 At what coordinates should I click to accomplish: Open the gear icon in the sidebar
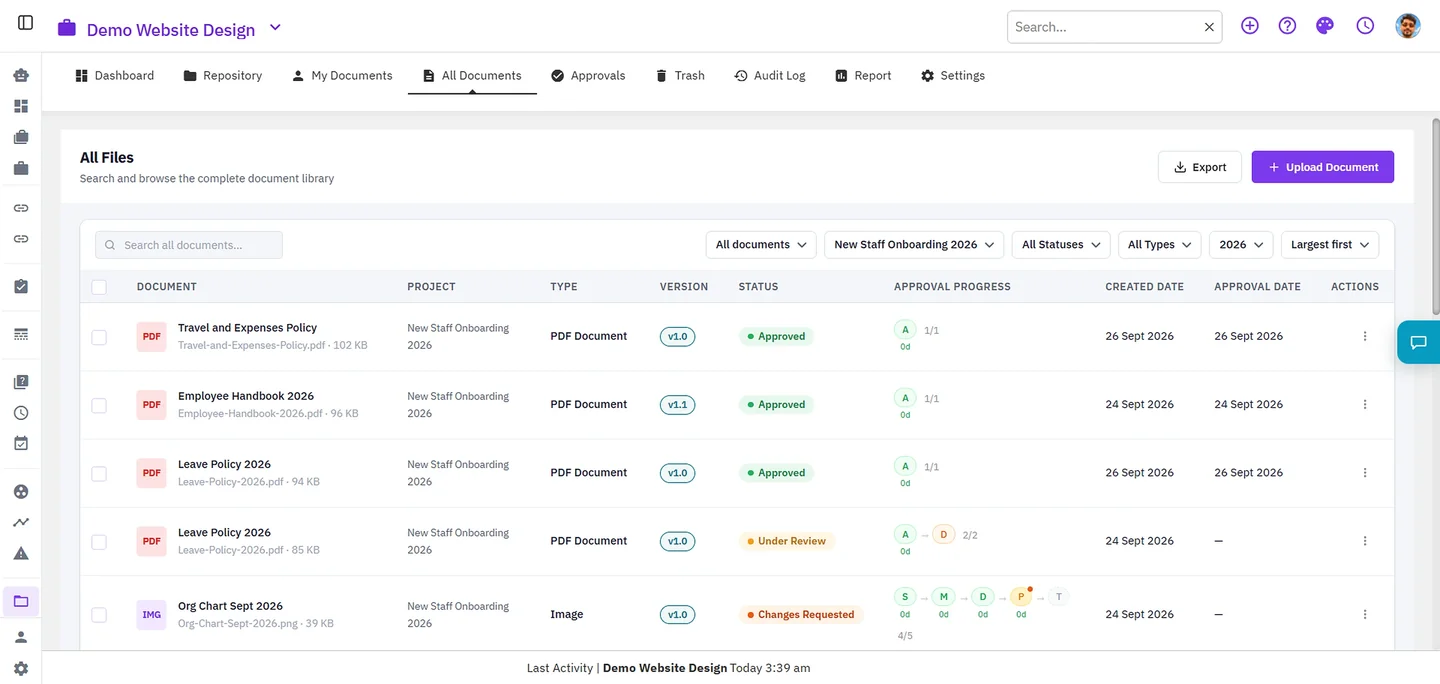[x=21, y=668]
